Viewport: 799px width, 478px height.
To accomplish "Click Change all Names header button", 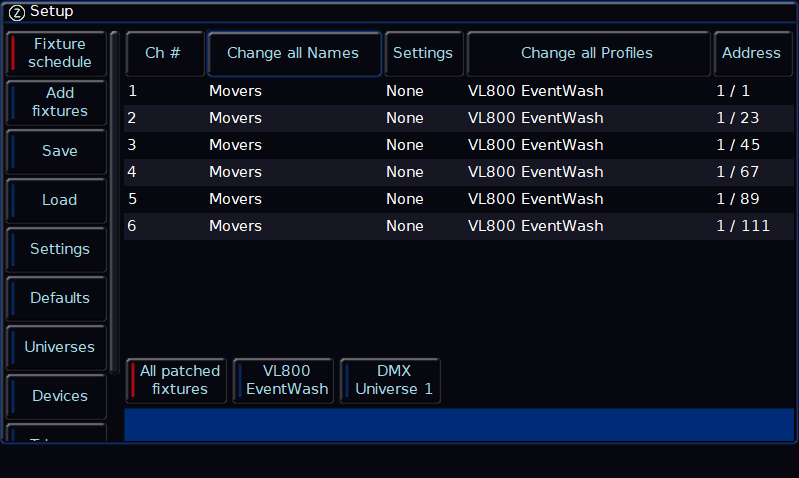I will pyautogui.click(x=295, y=54).
